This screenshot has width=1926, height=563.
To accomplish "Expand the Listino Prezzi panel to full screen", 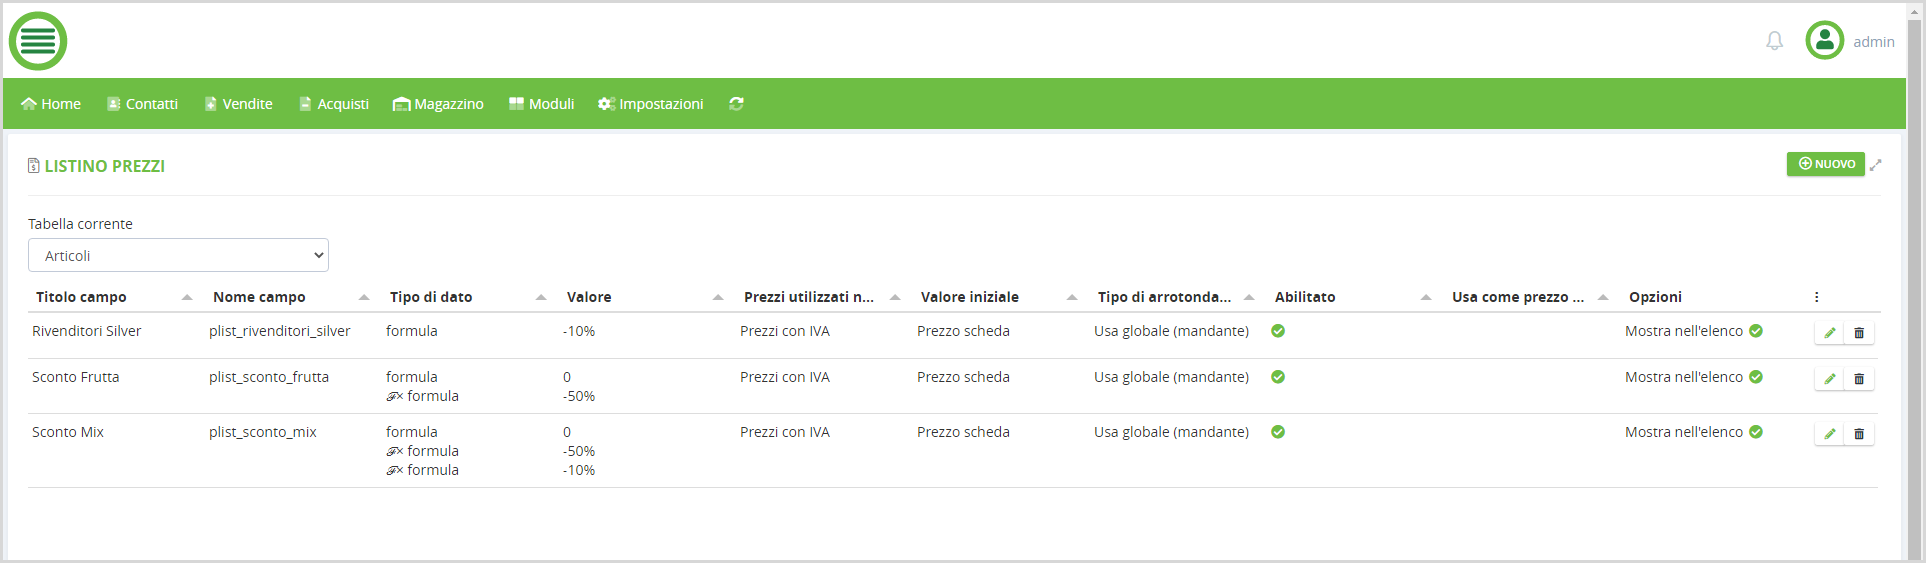I will [x=1876, y=165].
